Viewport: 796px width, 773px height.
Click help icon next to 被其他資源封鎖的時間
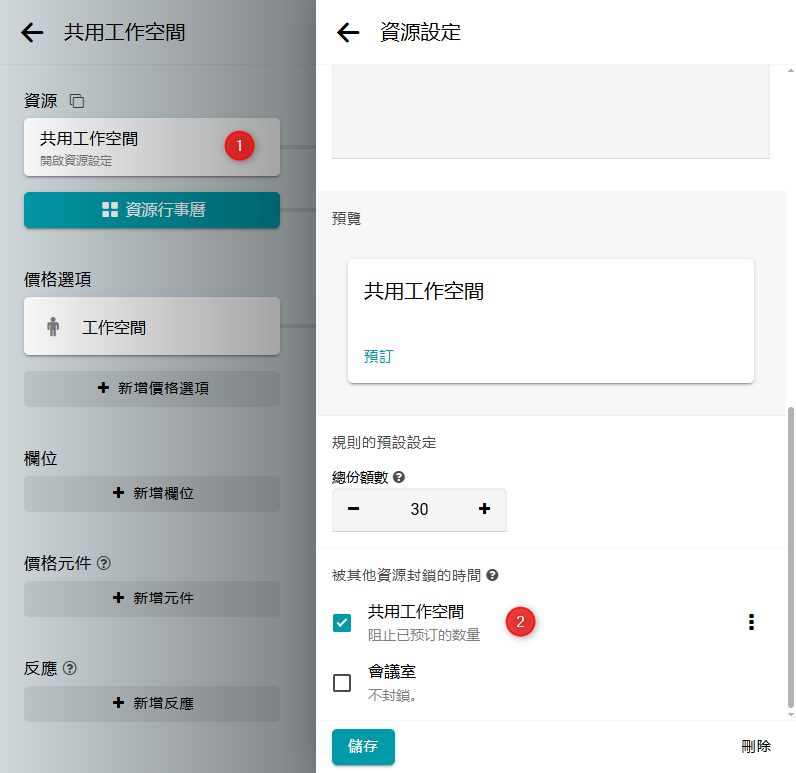[492, 575]
